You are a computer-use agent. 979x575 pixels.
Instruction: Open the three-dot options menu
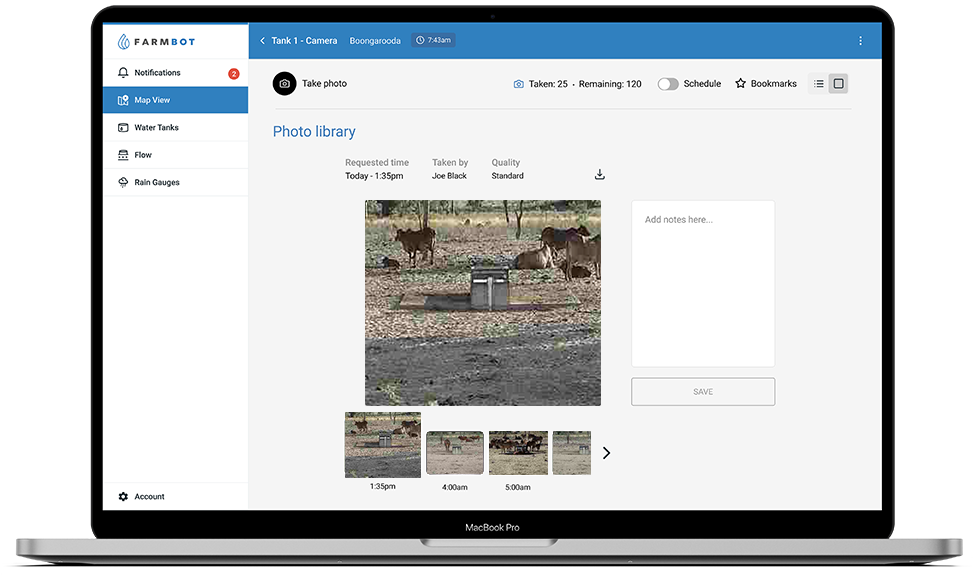[860, 41]
